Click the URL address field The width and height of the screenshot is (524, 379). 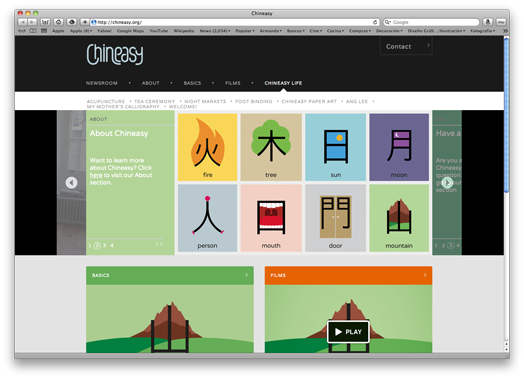tap(235, 22)
